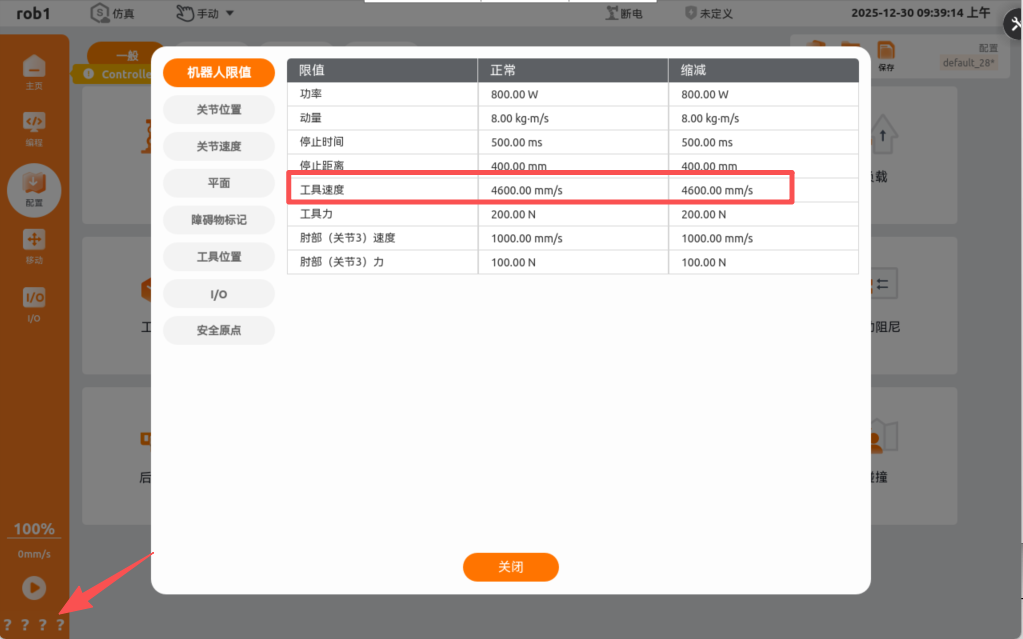This screenshot has width=1023, height=639.
Task: Click the 关闭 button
Action: pos(510,567)
